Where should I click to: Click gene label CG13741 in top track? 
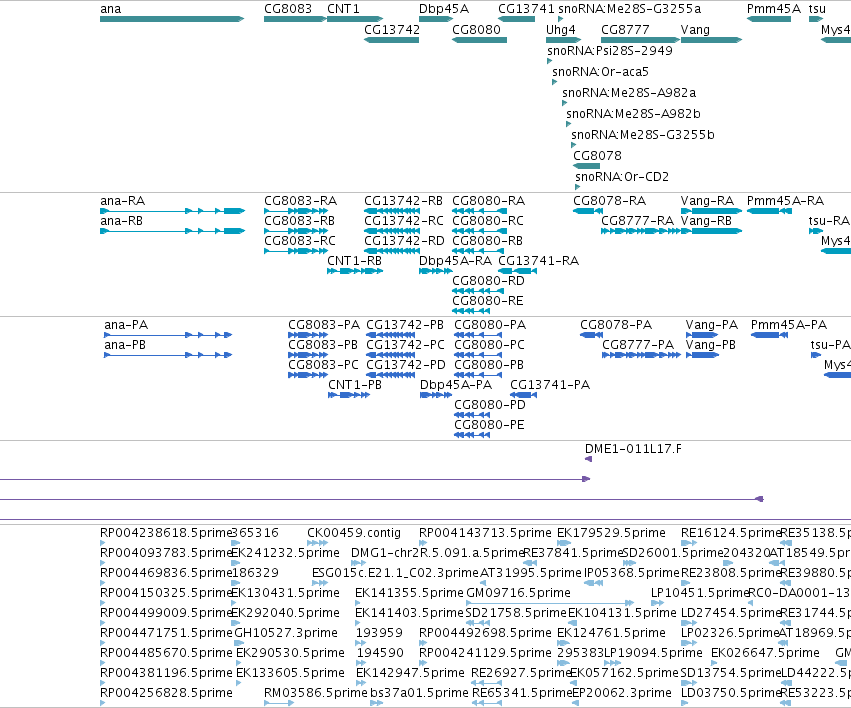[x=526, y=9]
